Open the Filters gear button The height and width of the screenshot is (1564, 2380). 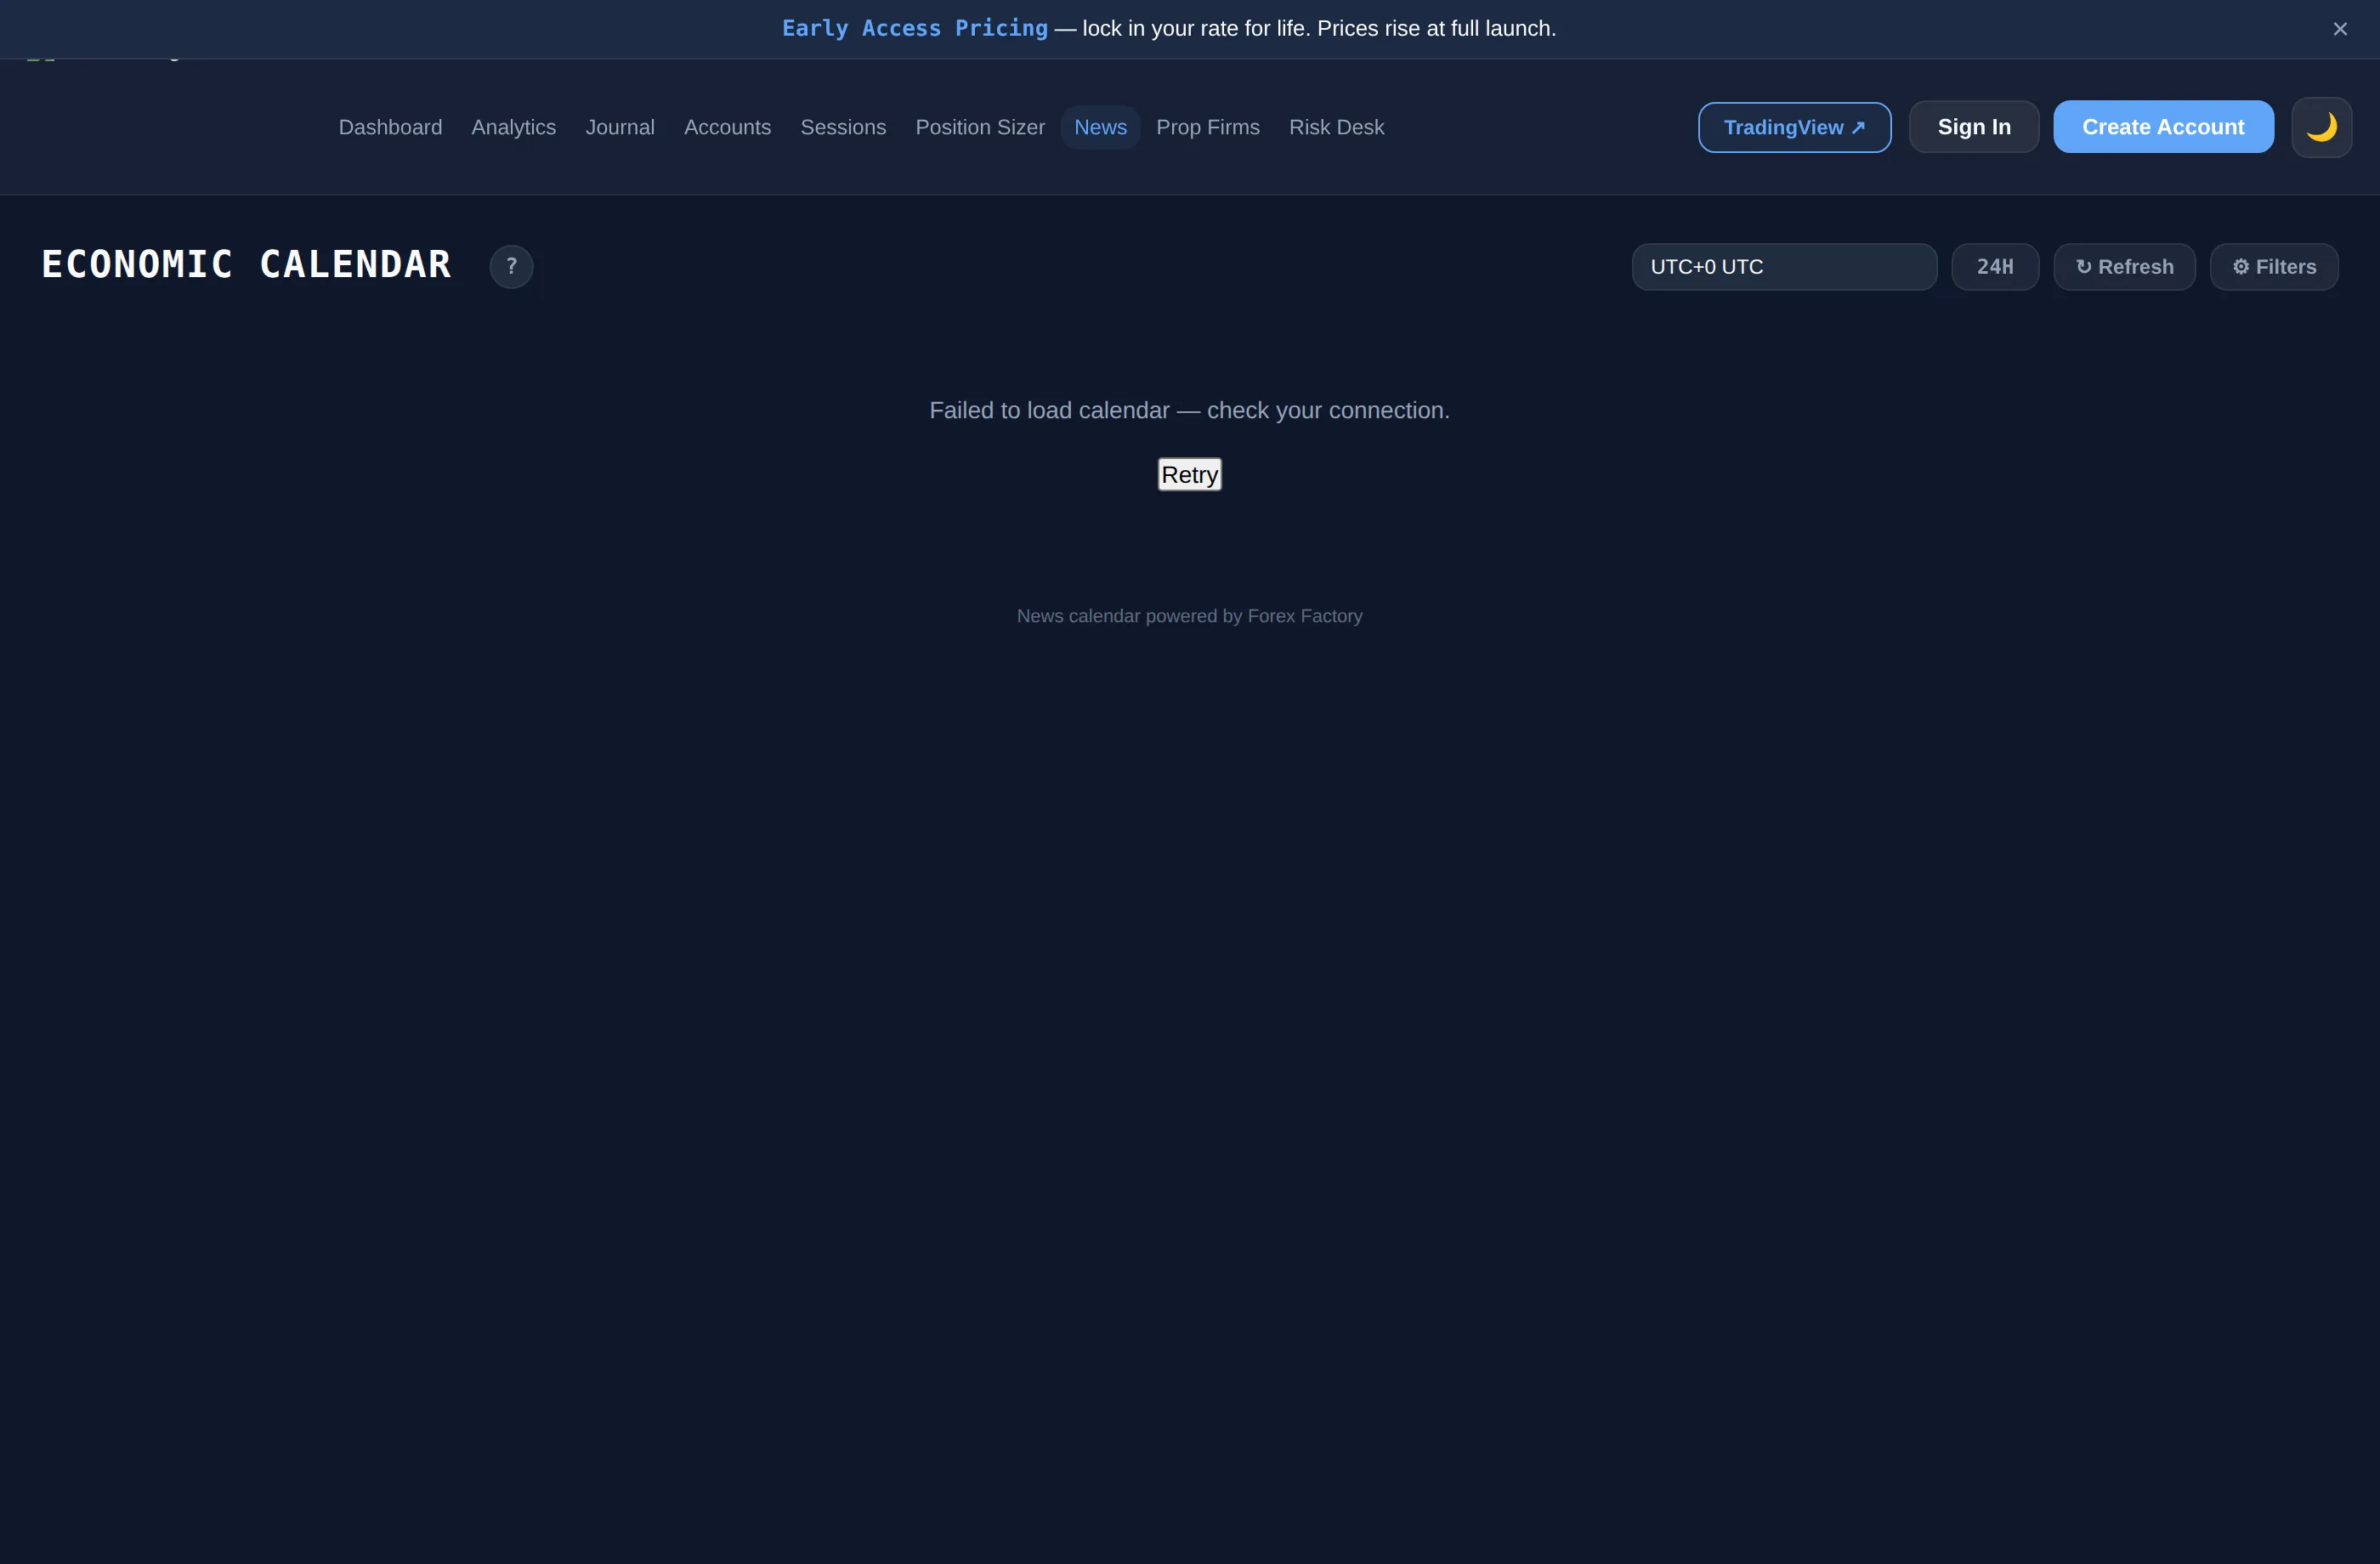point(2273,267)
